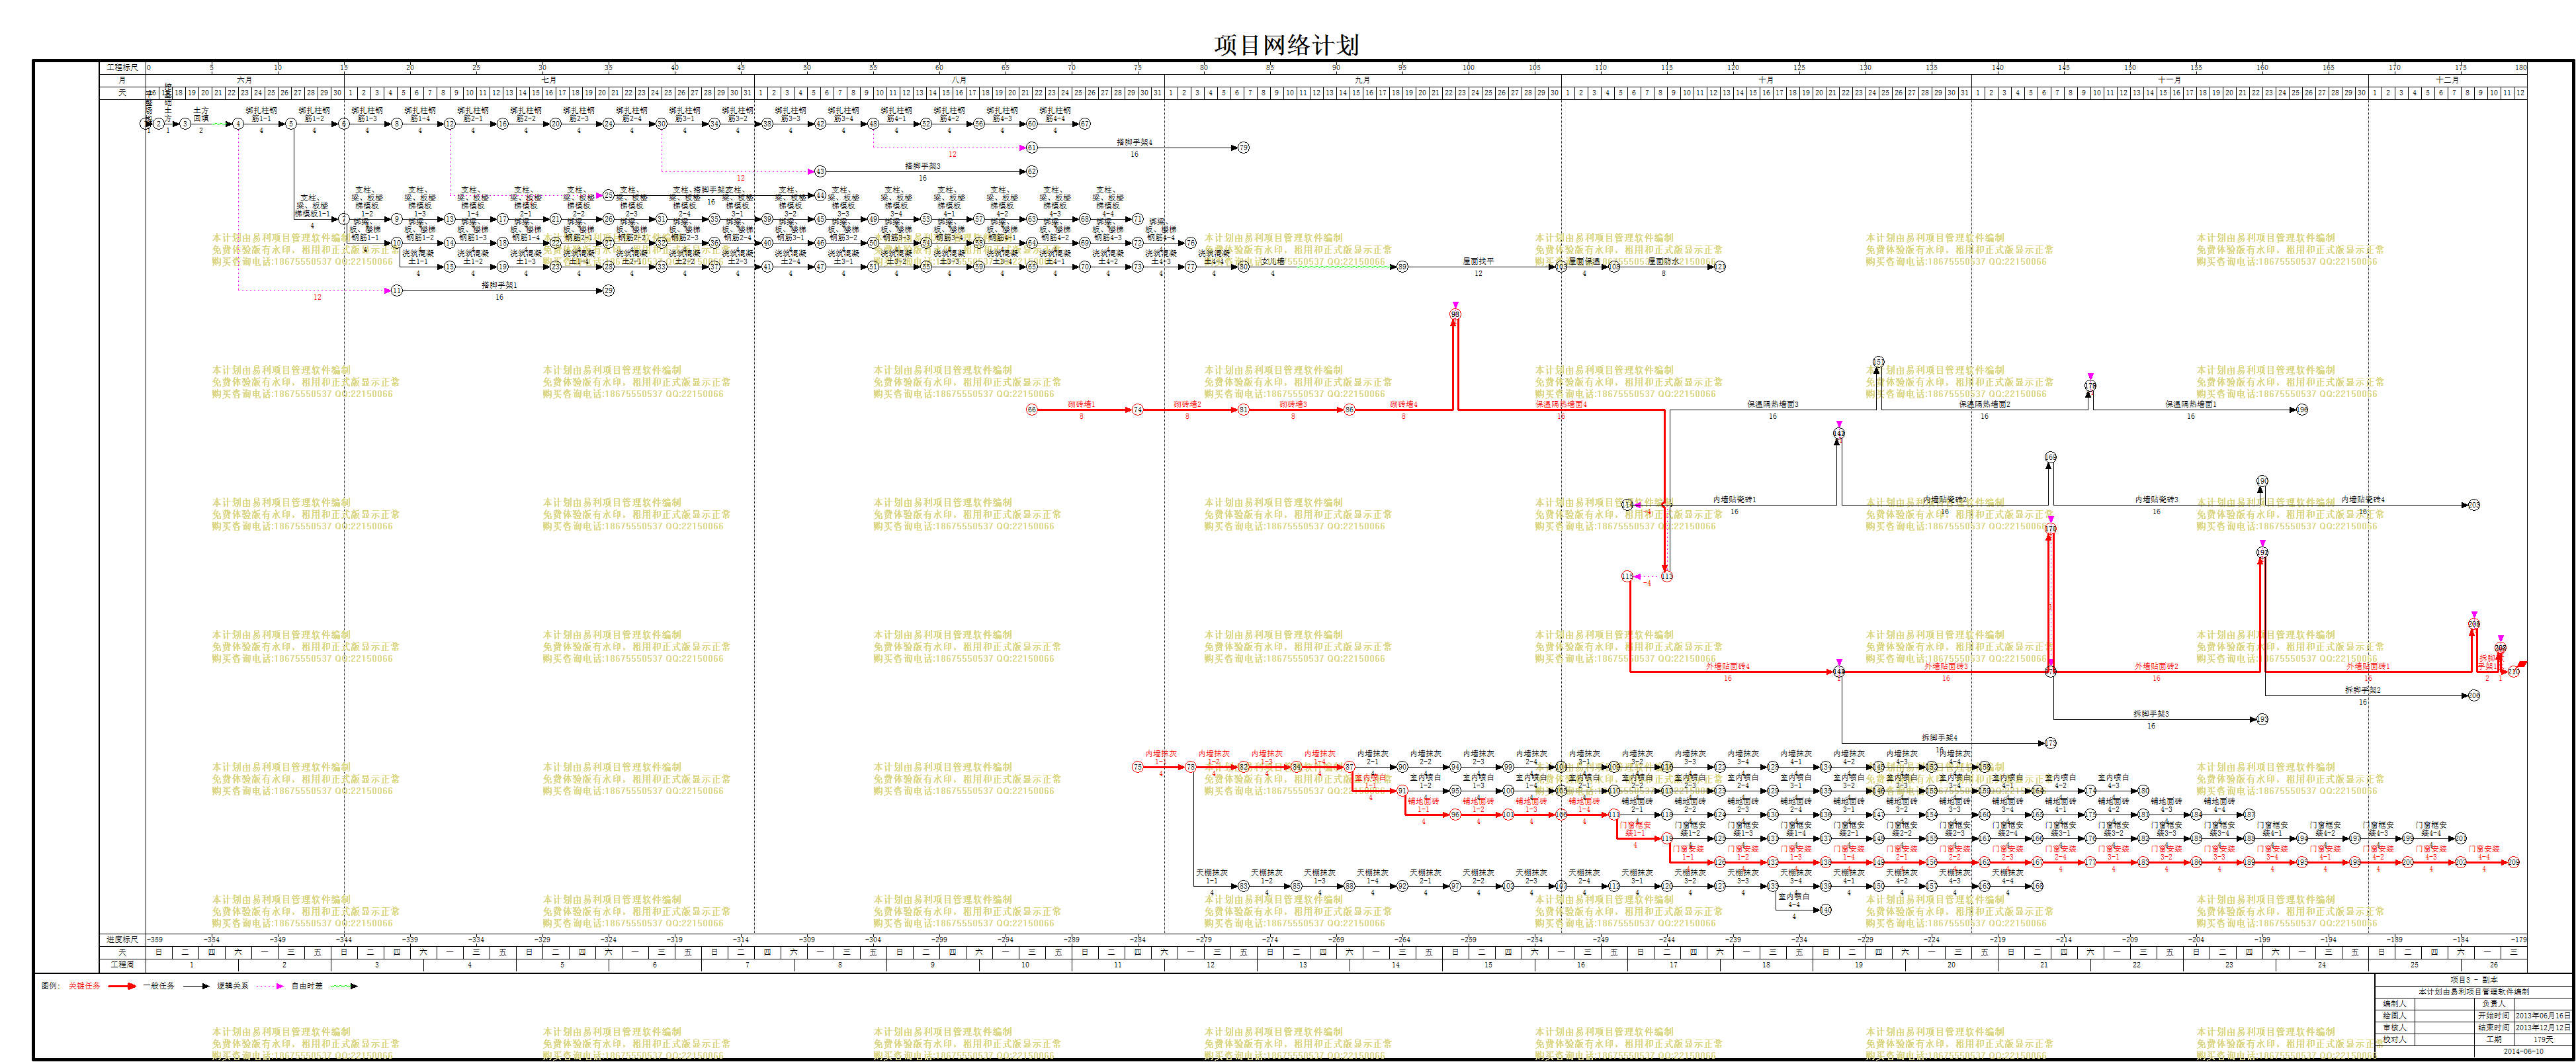Click 审核人 field in title block

coord(2394,1027)
